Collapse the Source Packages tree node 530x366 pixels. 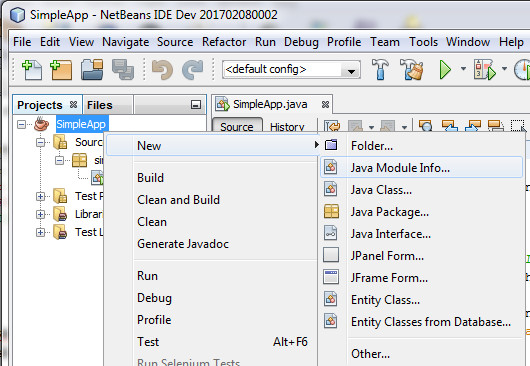pos(41,143)
